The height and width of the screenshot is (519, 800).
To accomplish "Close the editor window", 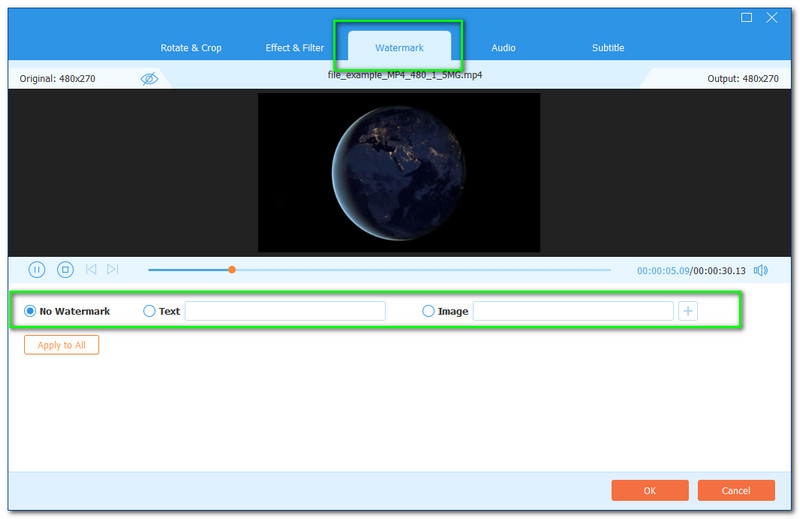I will tap(772, 17).
